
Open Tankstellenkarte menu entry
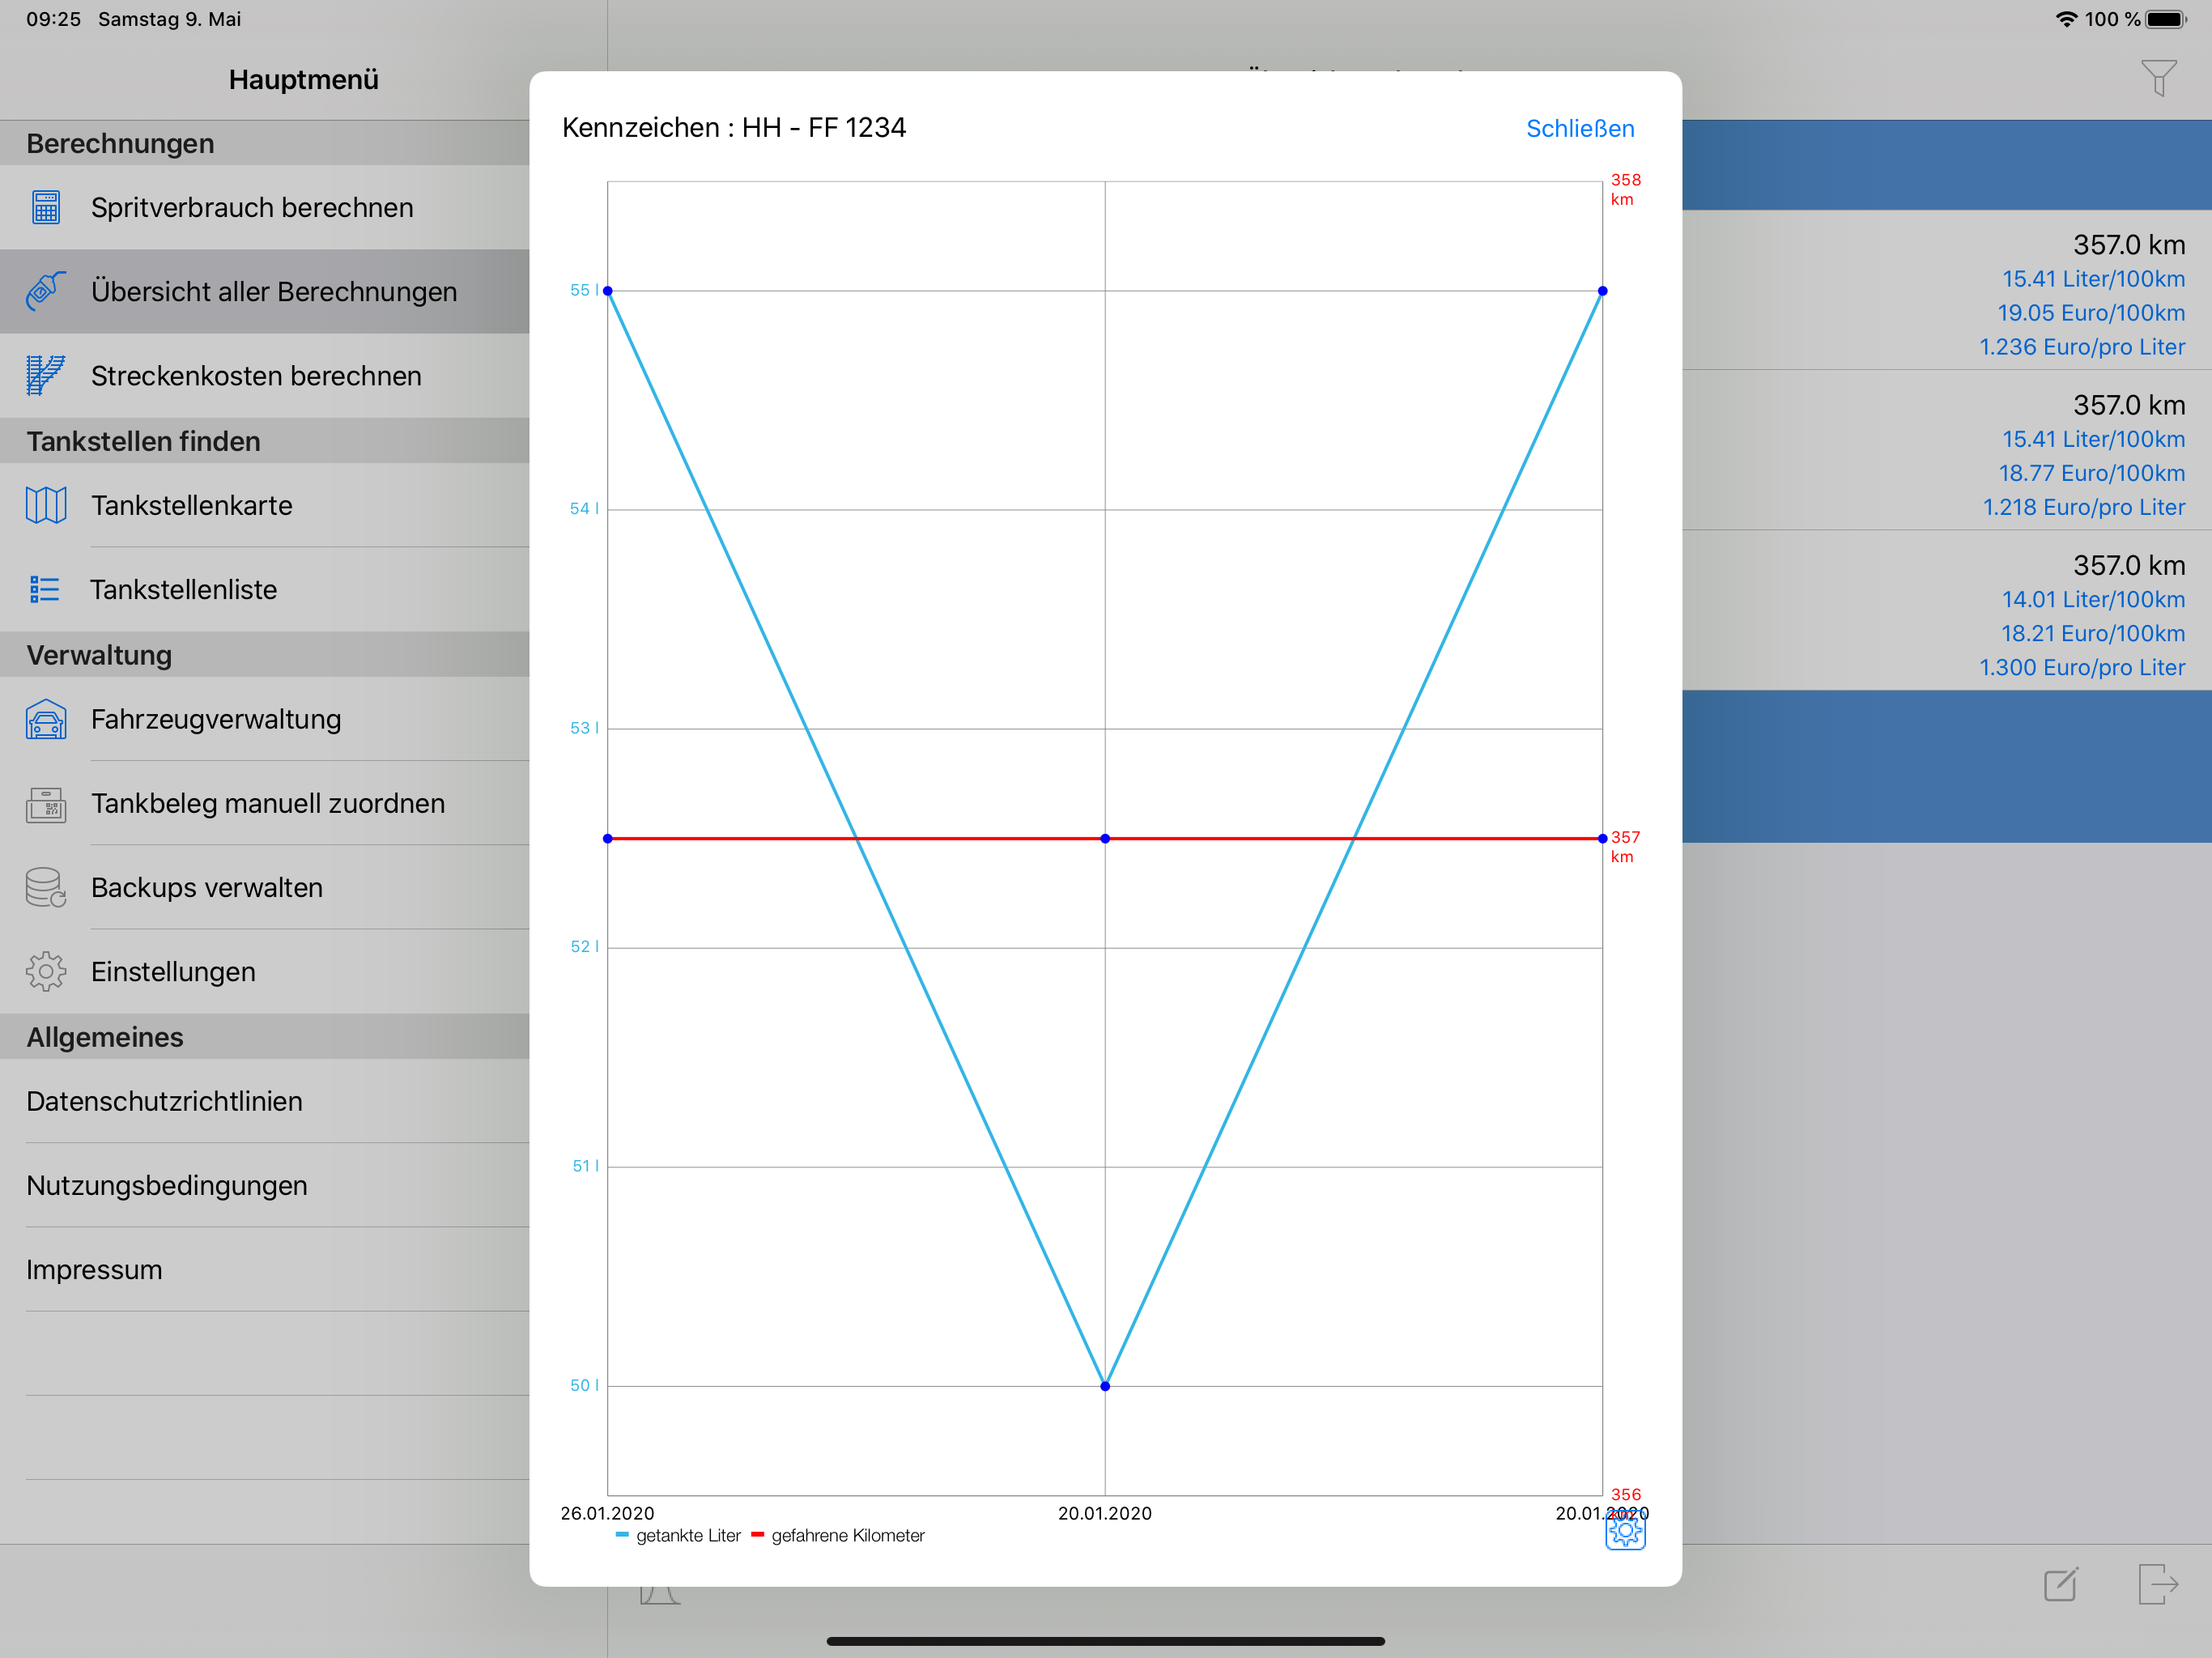coord(265,505)
